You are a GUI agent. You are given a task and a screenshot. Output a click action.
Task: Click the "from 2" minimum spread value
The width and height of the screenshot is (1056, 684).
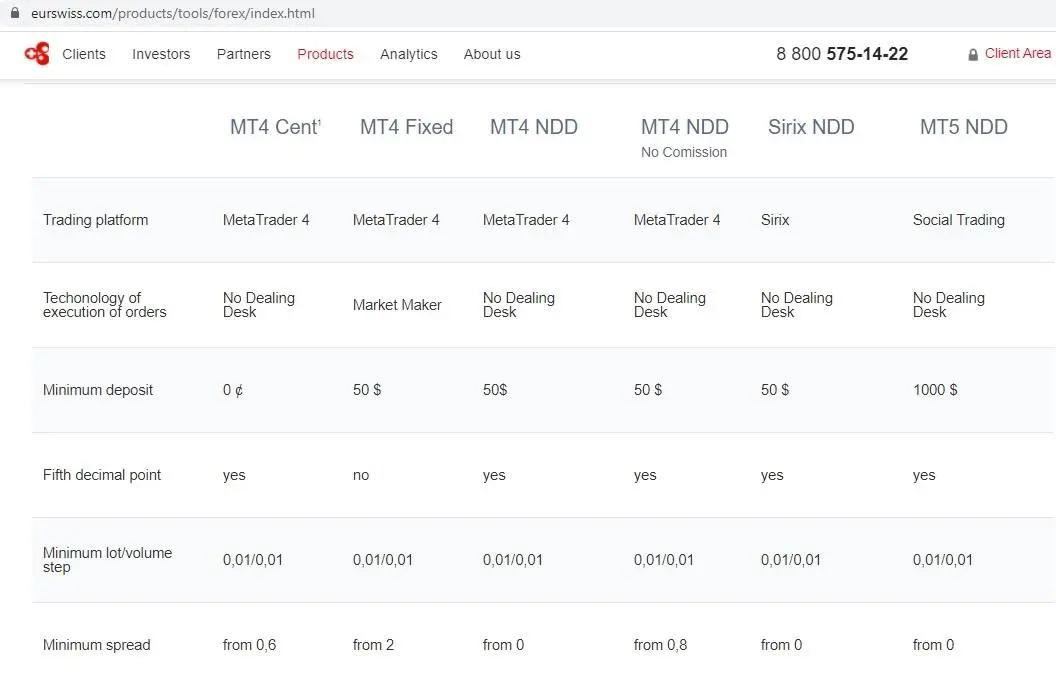(373, 645)
